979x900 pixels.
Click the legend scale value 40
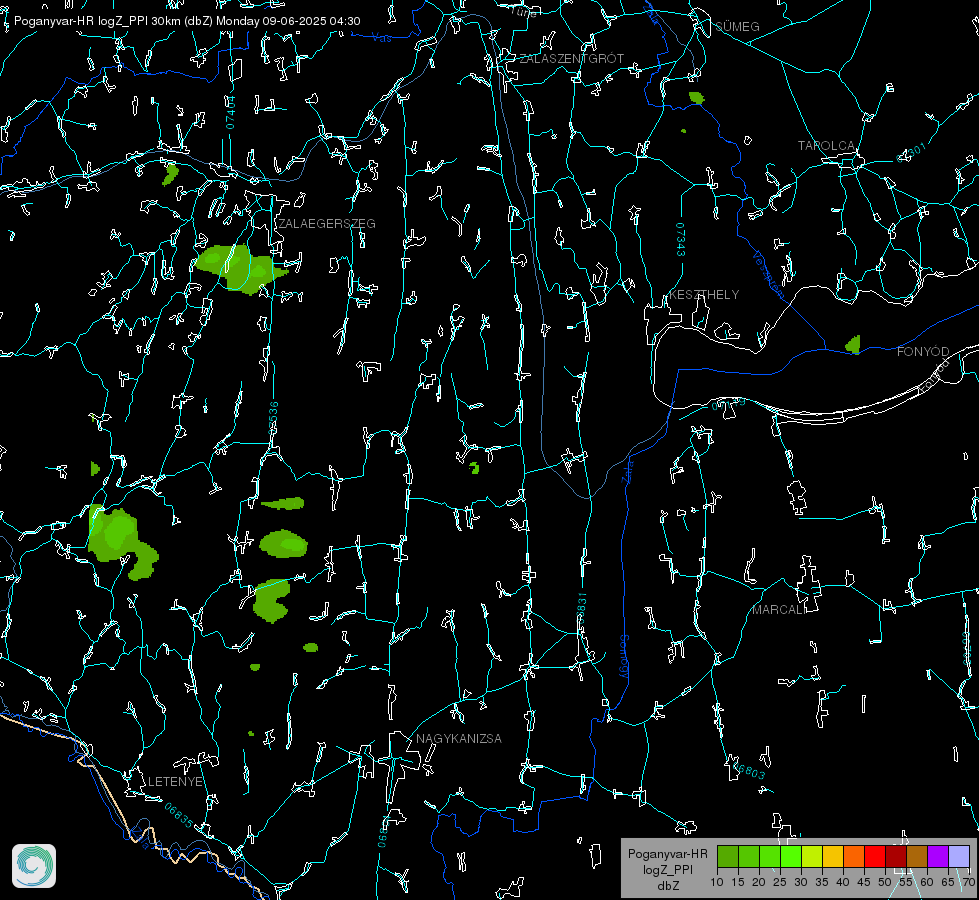point(843,882)
